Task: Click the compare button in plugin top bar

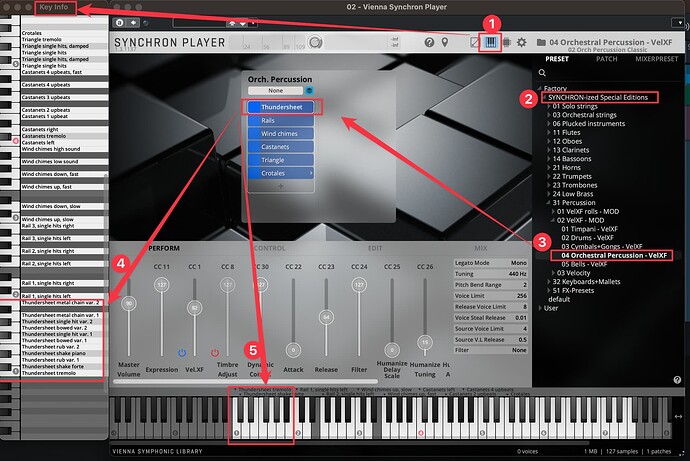Action: point(119,22)
